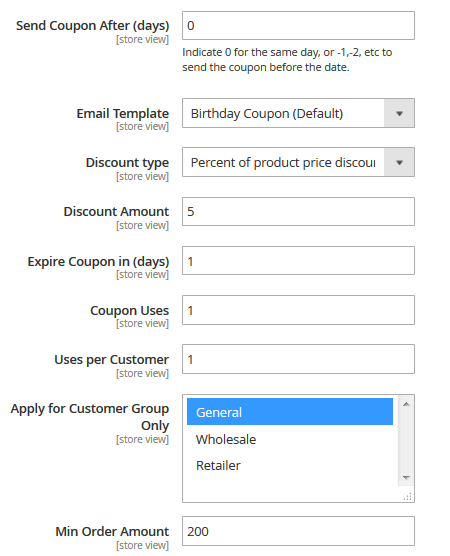Click customer group list scroll up arrow
450x556 pixels.
[406, 404]
